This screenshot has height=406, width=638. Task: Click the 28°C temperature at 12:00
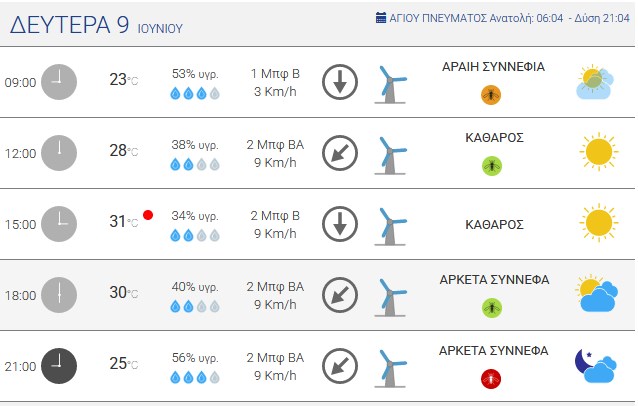click(x=124, y=151)
